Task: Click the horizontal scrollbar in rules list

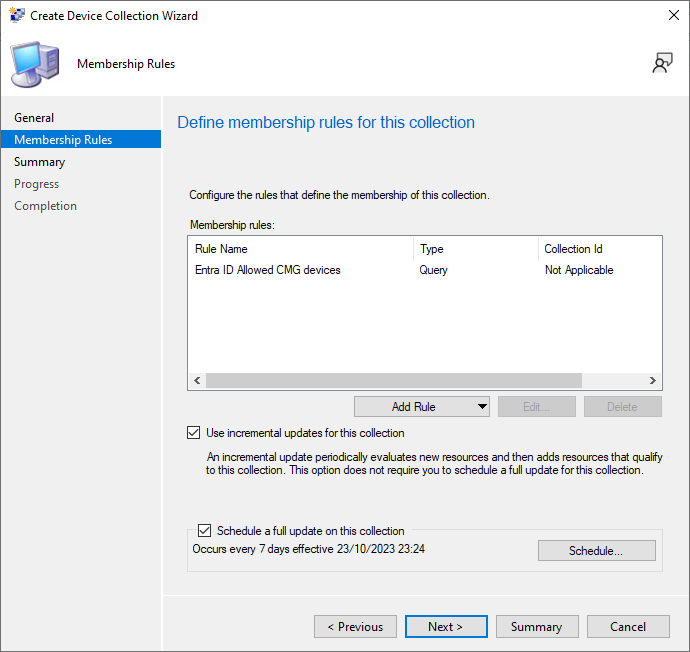Action: point(394,381)
